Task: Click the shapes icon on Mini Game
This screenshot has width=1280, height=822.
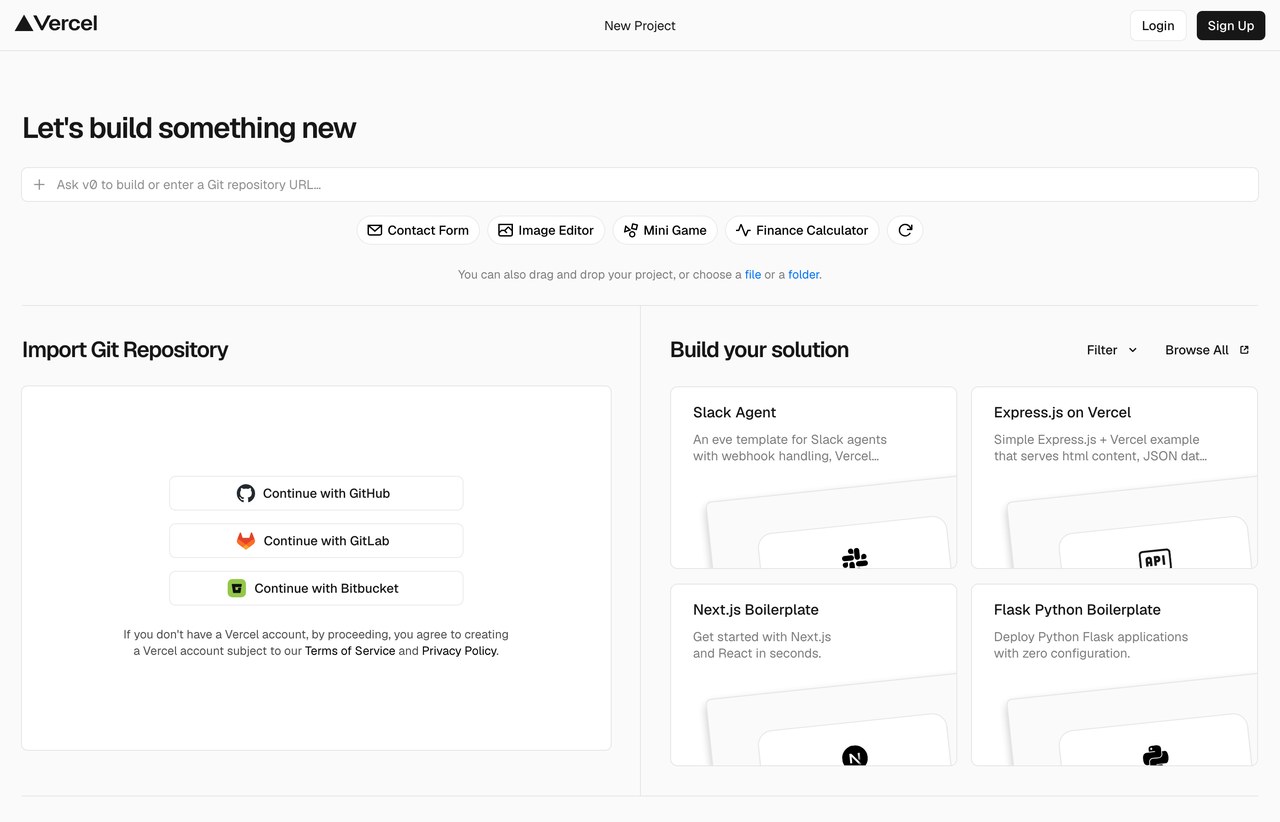Action: pos(631,230)
